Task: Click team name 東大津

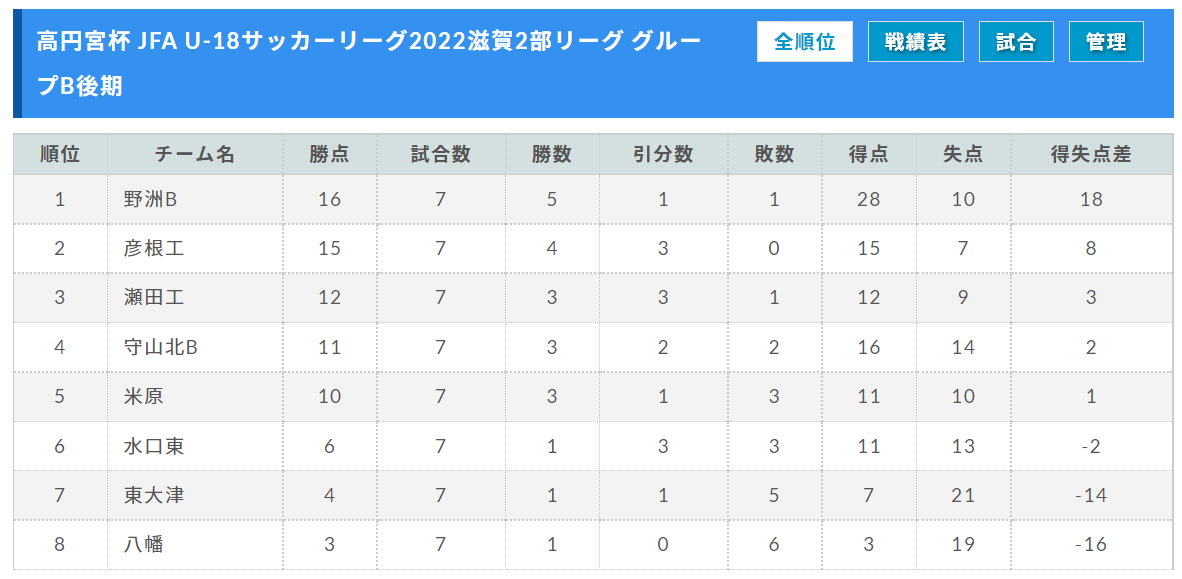Action: (x=154, y=495)
